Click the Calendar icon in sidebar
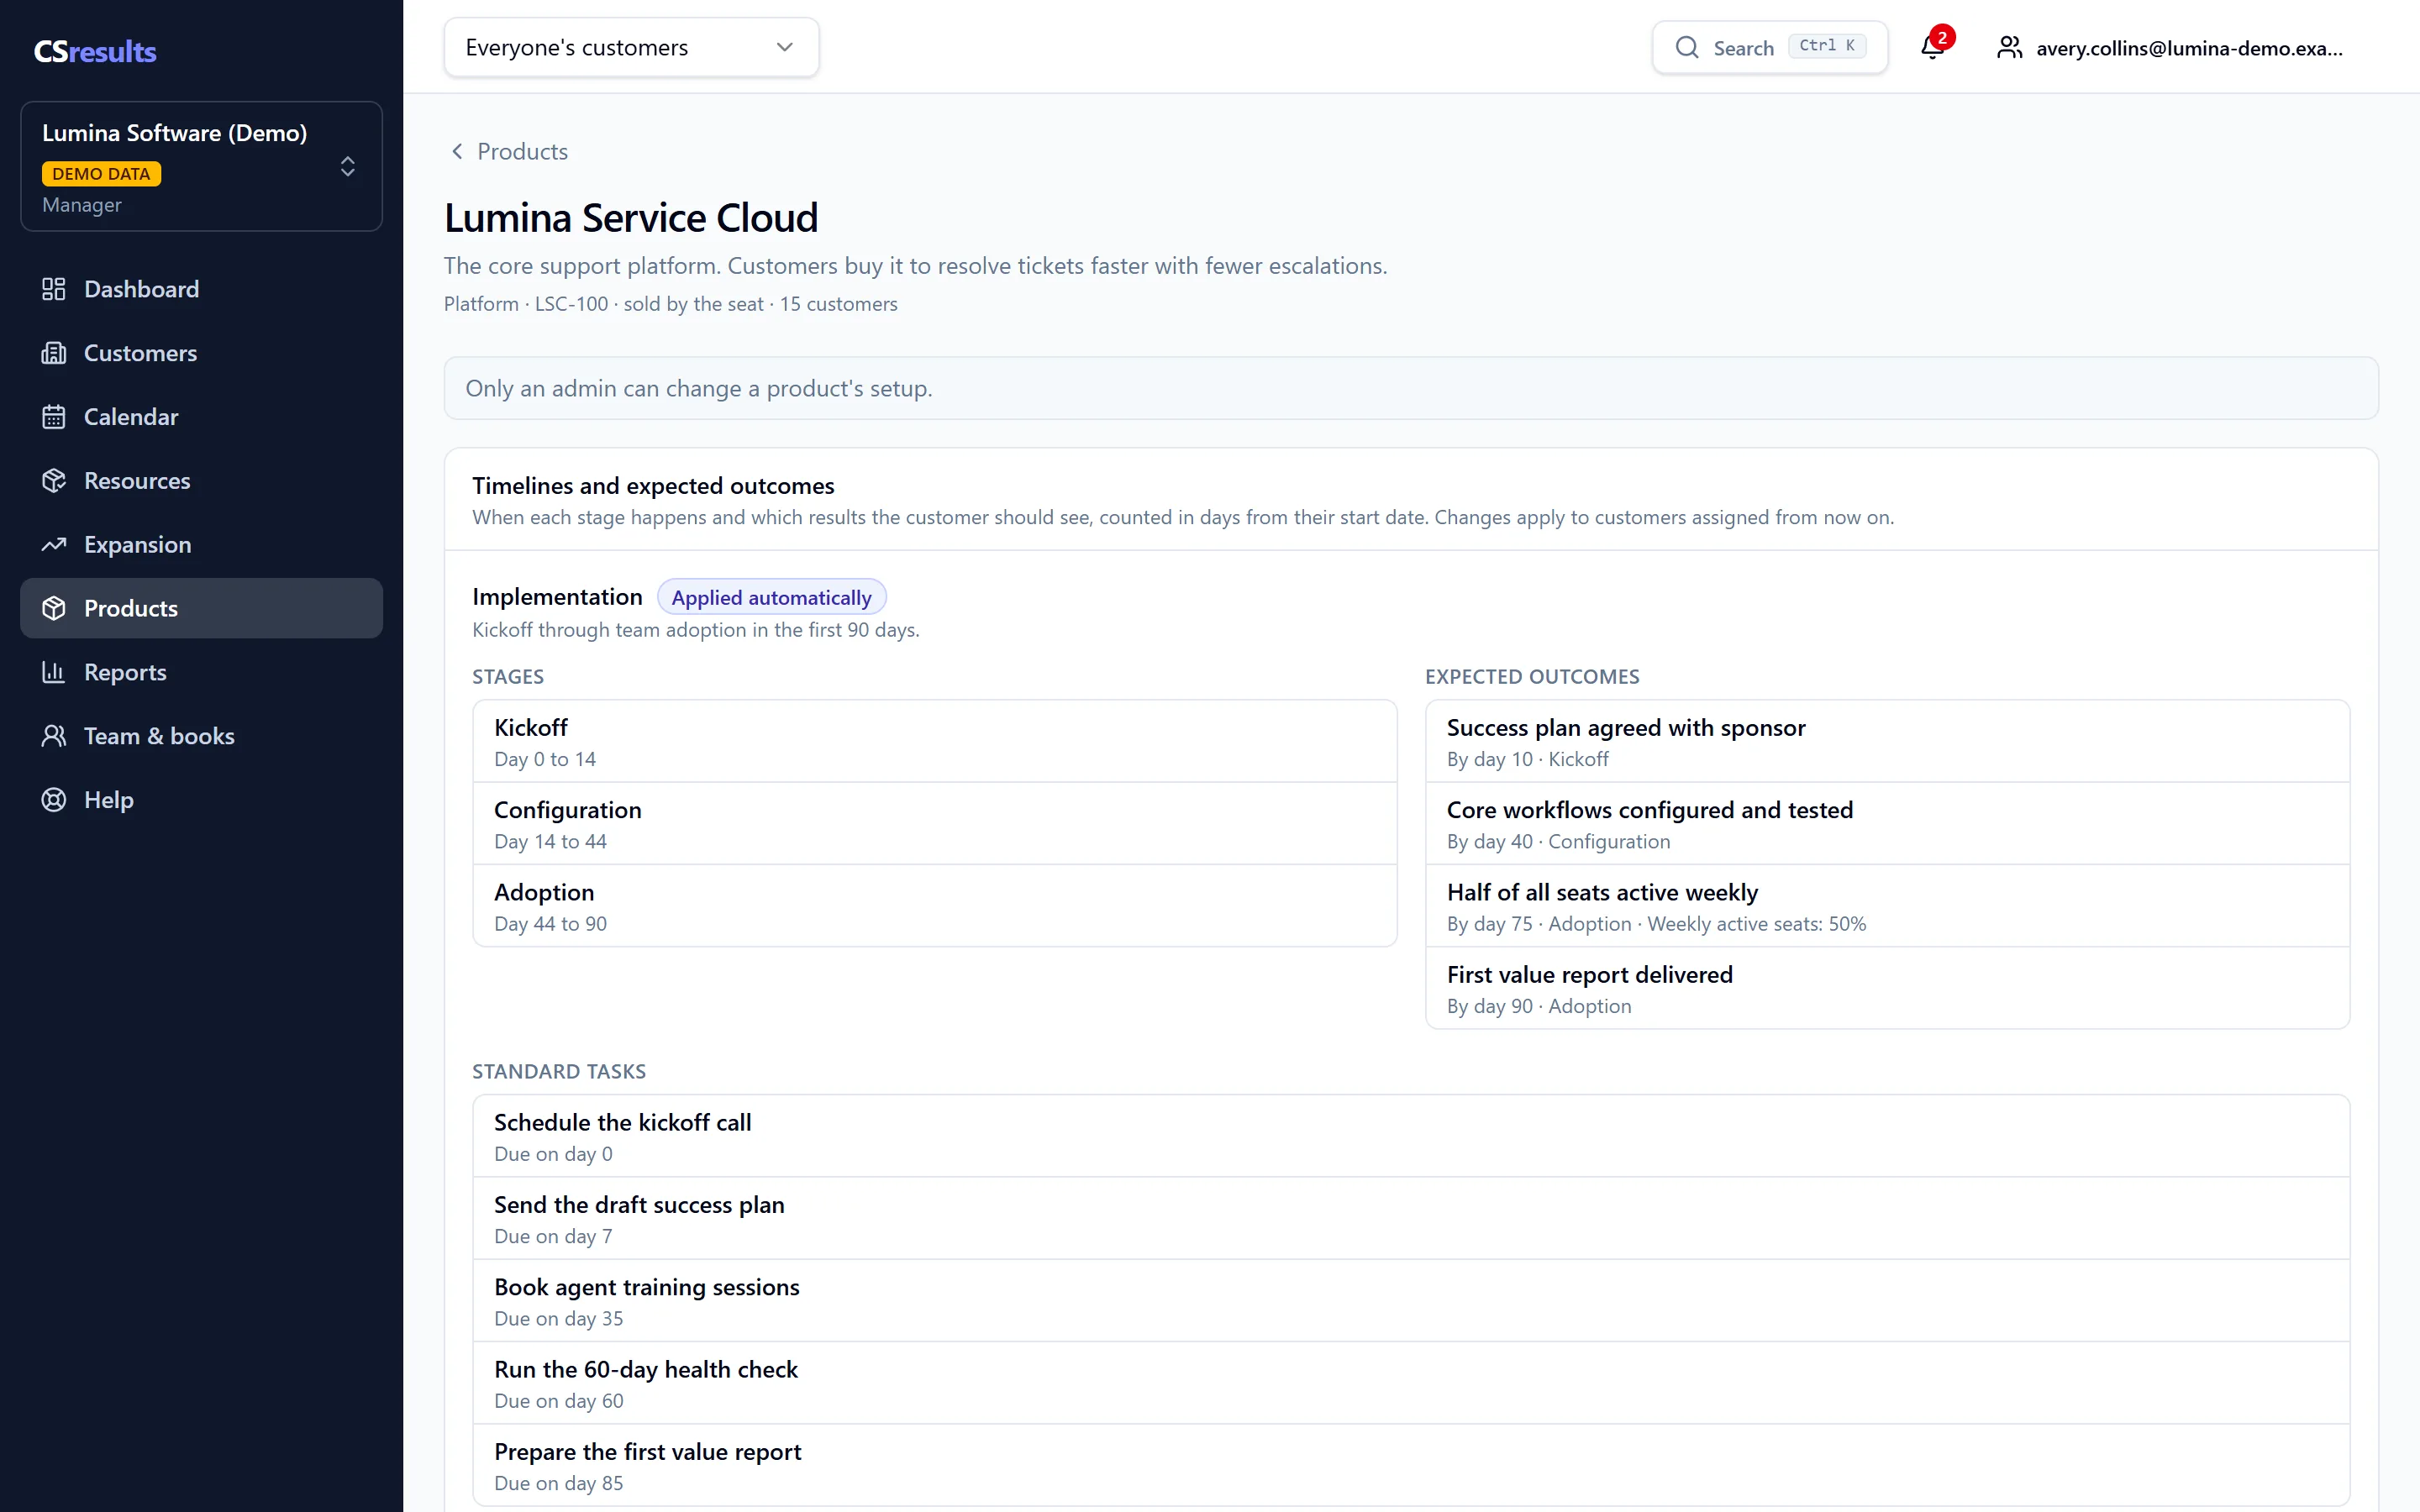The height and width of the screenshot is (1512, 2420). (54, 417)
